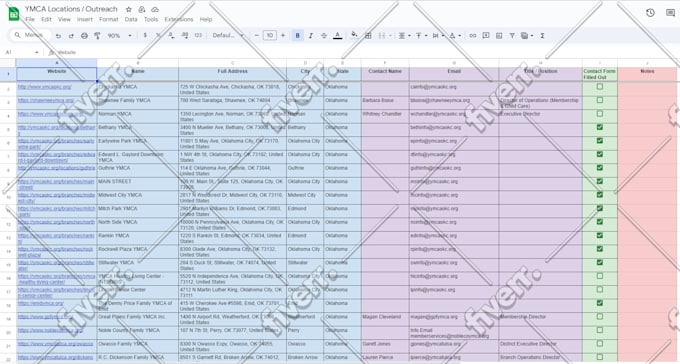This screenshot has width=680, height=364.
Task: Open the Edit menu
Action: [46, 20]
